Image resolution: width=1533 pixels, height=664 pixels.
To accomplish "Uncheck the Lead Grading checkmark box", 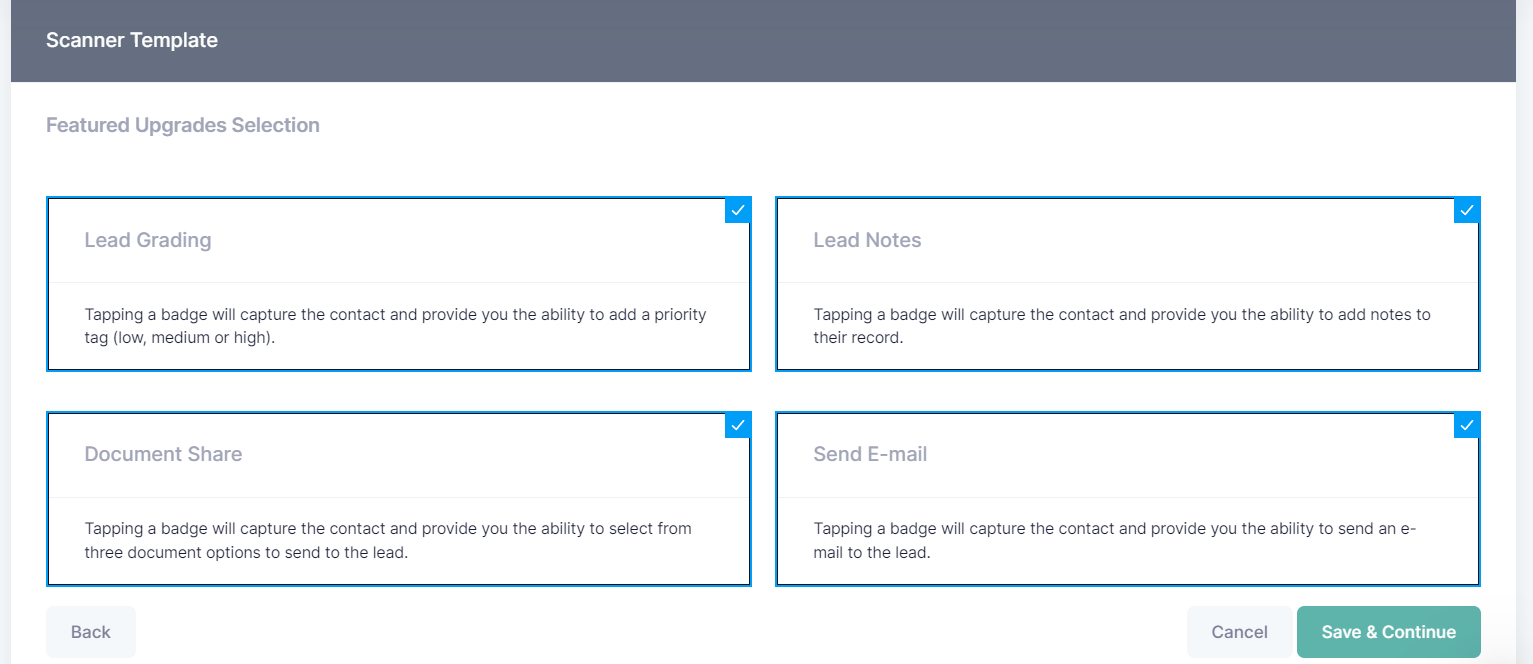I will pos(737,211).
